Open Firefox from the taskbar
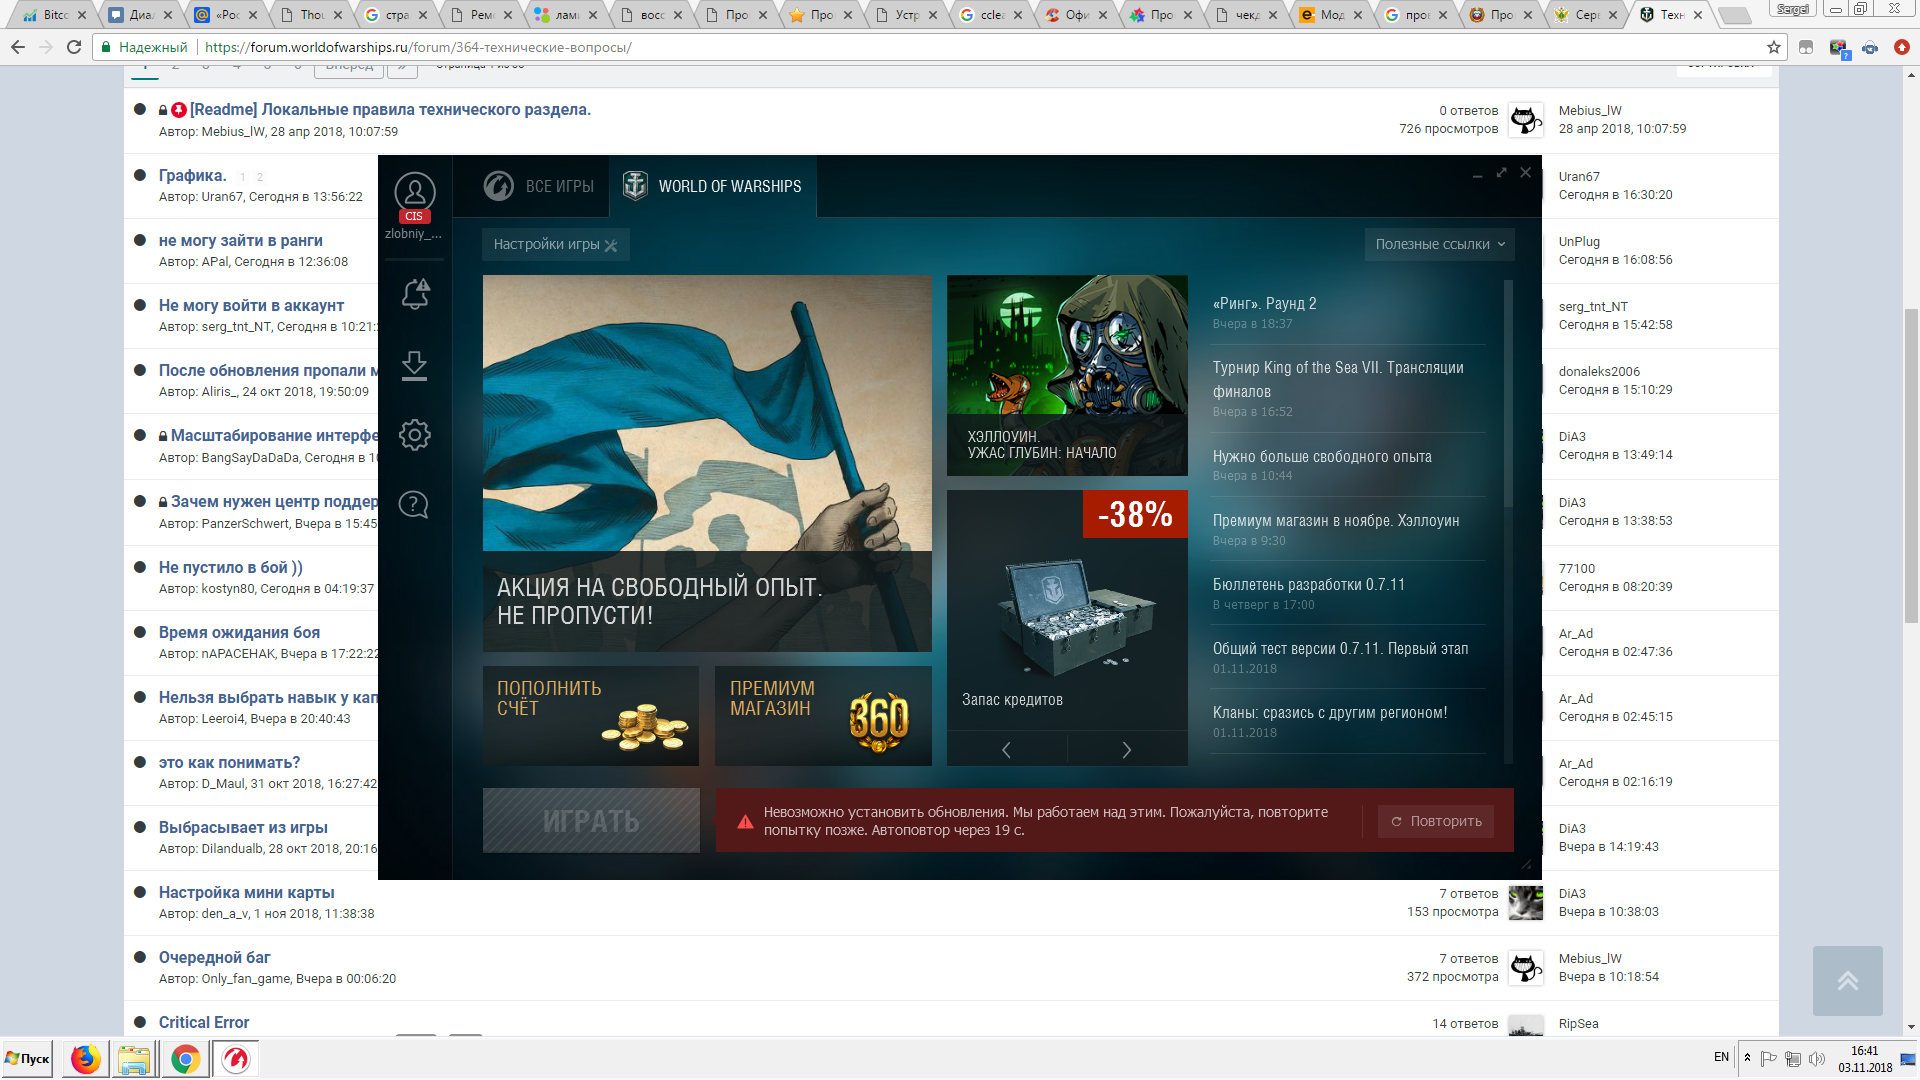The image size is (1920, 1080). (x=85, y=1059)
